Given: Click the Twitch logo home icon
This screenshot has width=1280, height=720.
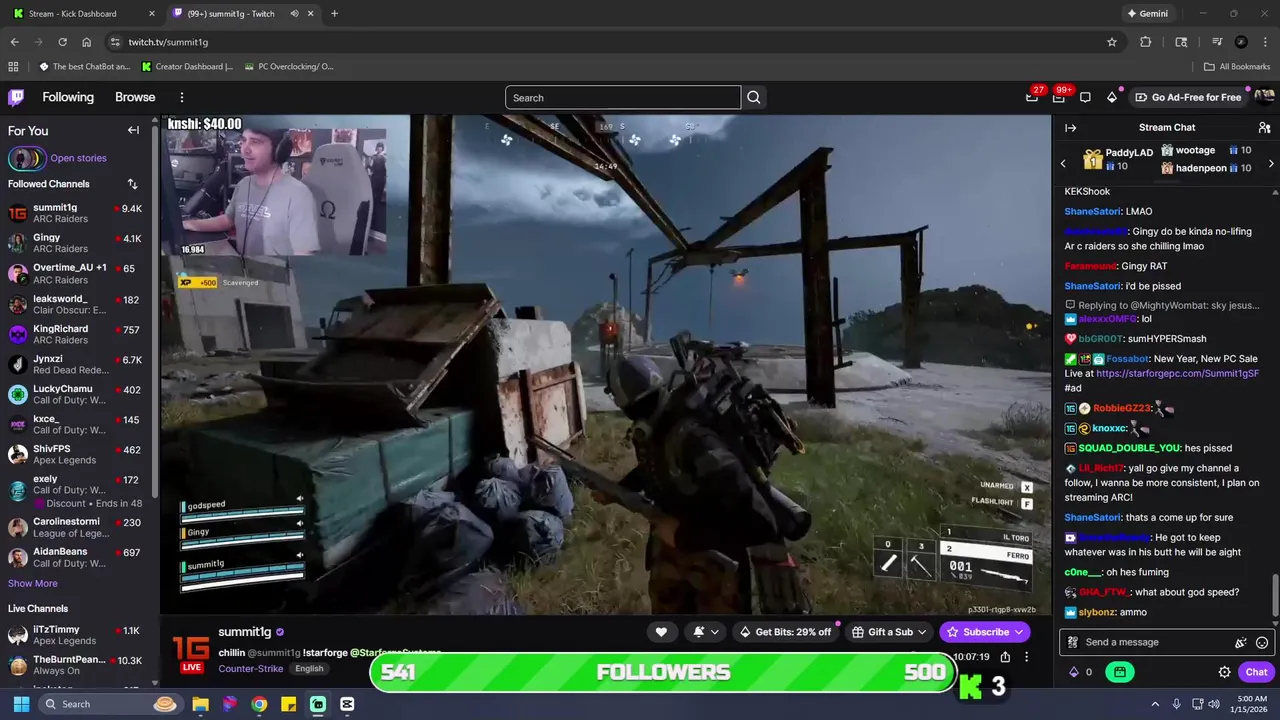Looking at the screenshot, I should [16, 97].
